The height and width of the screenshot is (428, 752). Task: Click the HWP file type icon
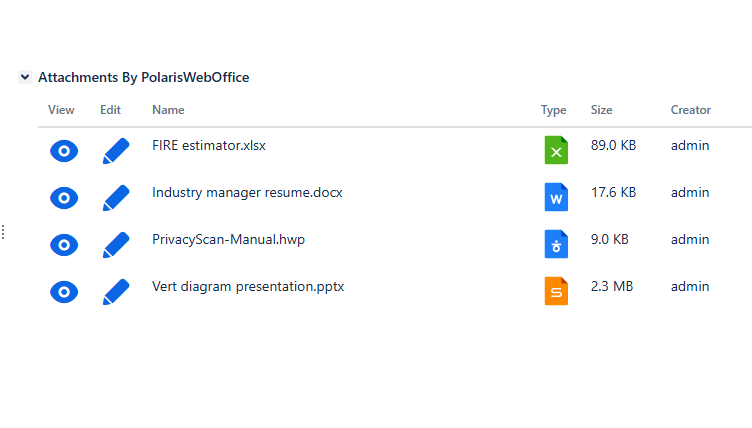tap(556, 244)
